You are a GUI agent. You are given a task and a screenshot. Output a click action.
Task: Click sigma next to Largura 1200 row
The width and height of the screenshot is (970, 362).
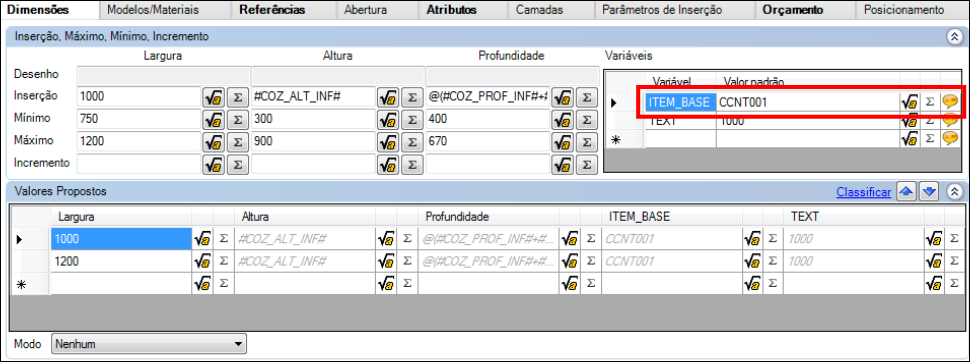coord(223,261)
